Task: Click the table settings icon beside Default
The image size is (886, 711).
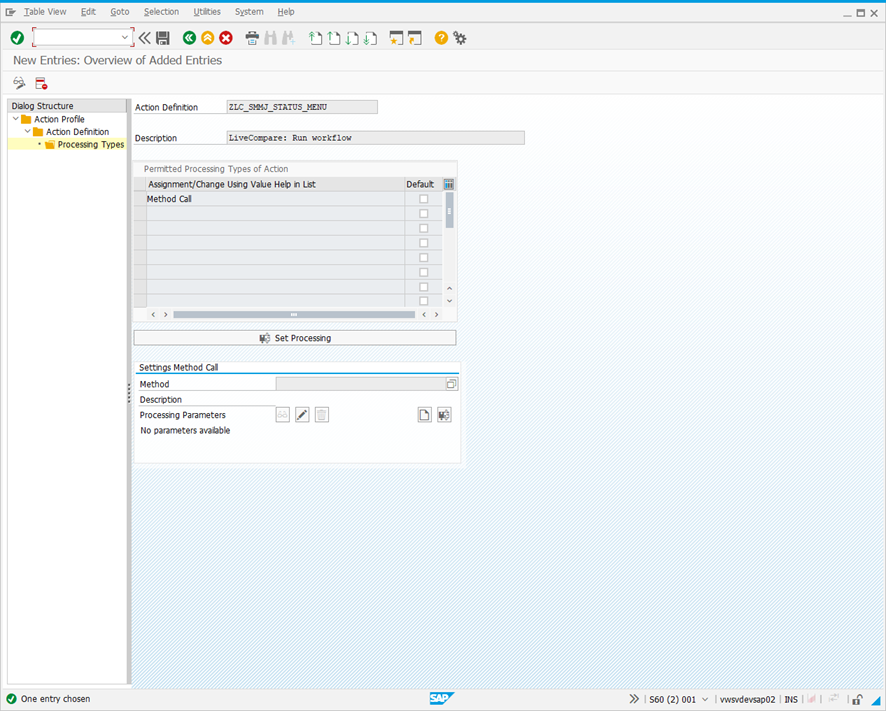Action: point(449,184)
